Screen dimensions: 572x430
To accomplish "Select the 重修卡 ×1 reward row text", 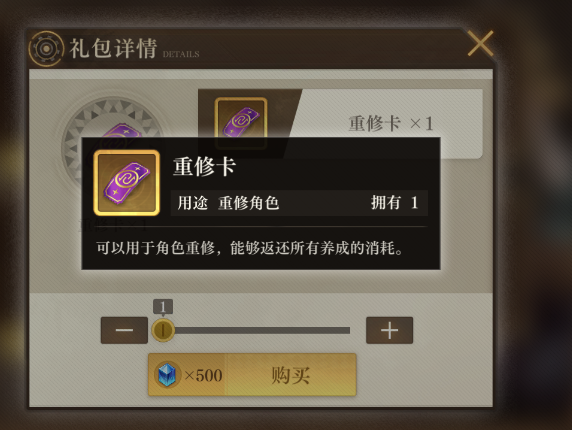I will 391,123.
